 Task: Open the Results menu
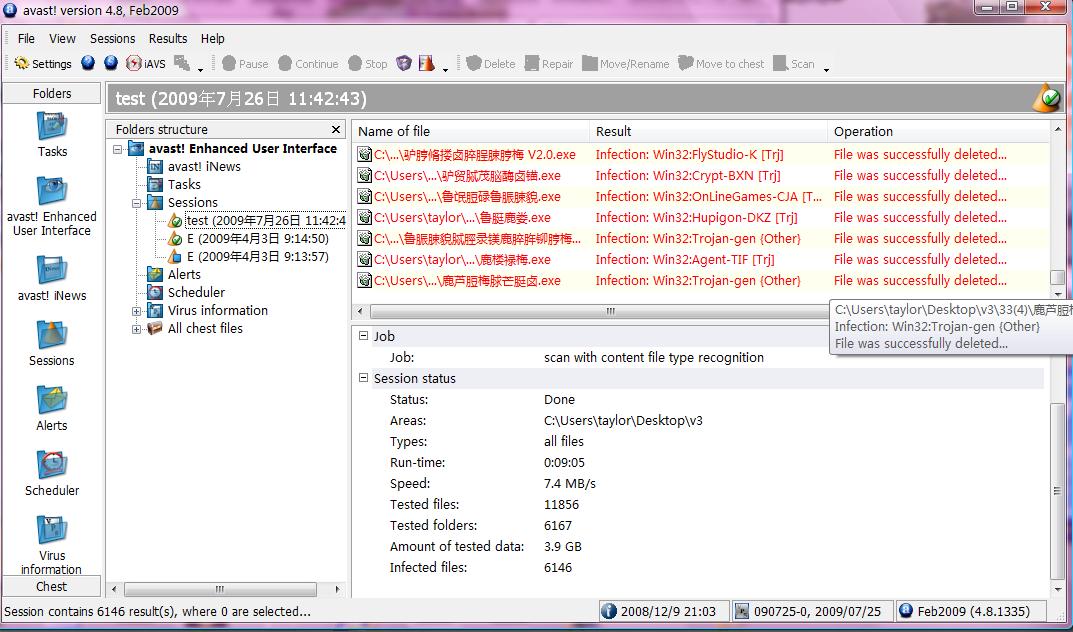click(168, 38)
